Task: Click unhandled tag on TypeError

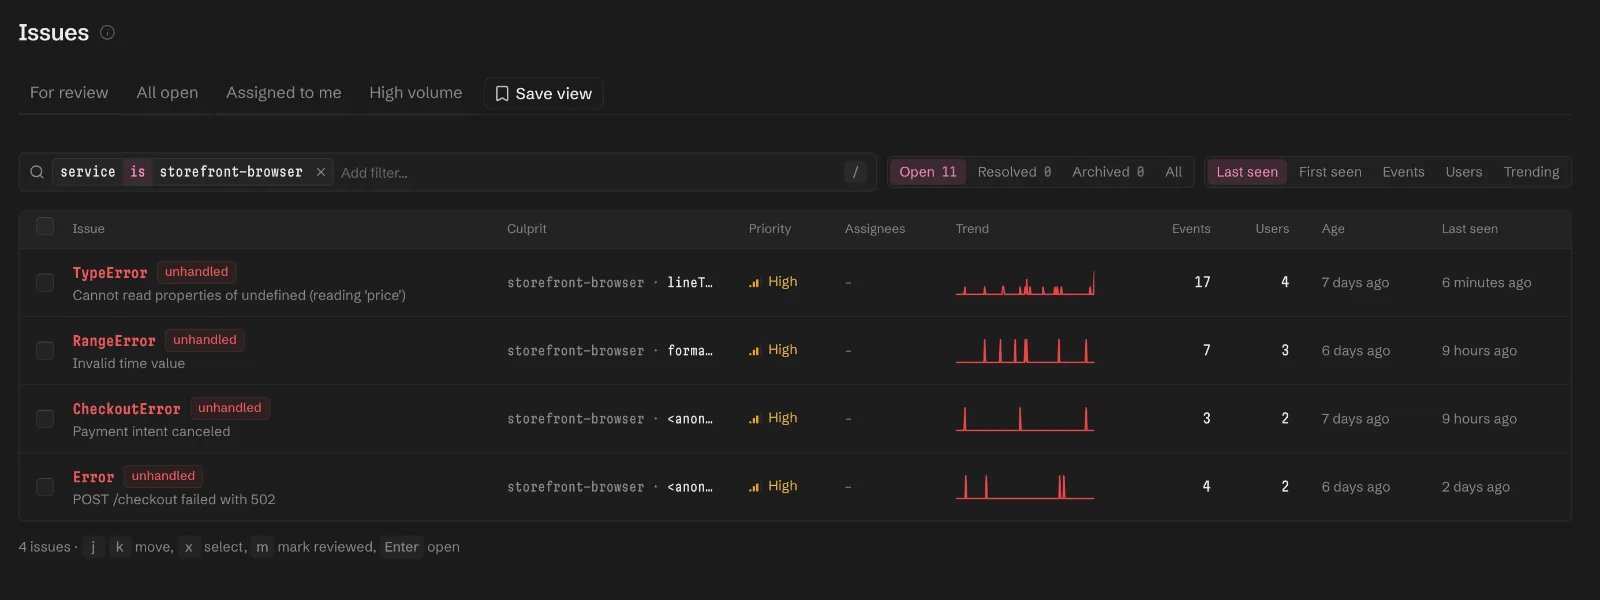Action: pyautogui.click(x=196, y=272)
